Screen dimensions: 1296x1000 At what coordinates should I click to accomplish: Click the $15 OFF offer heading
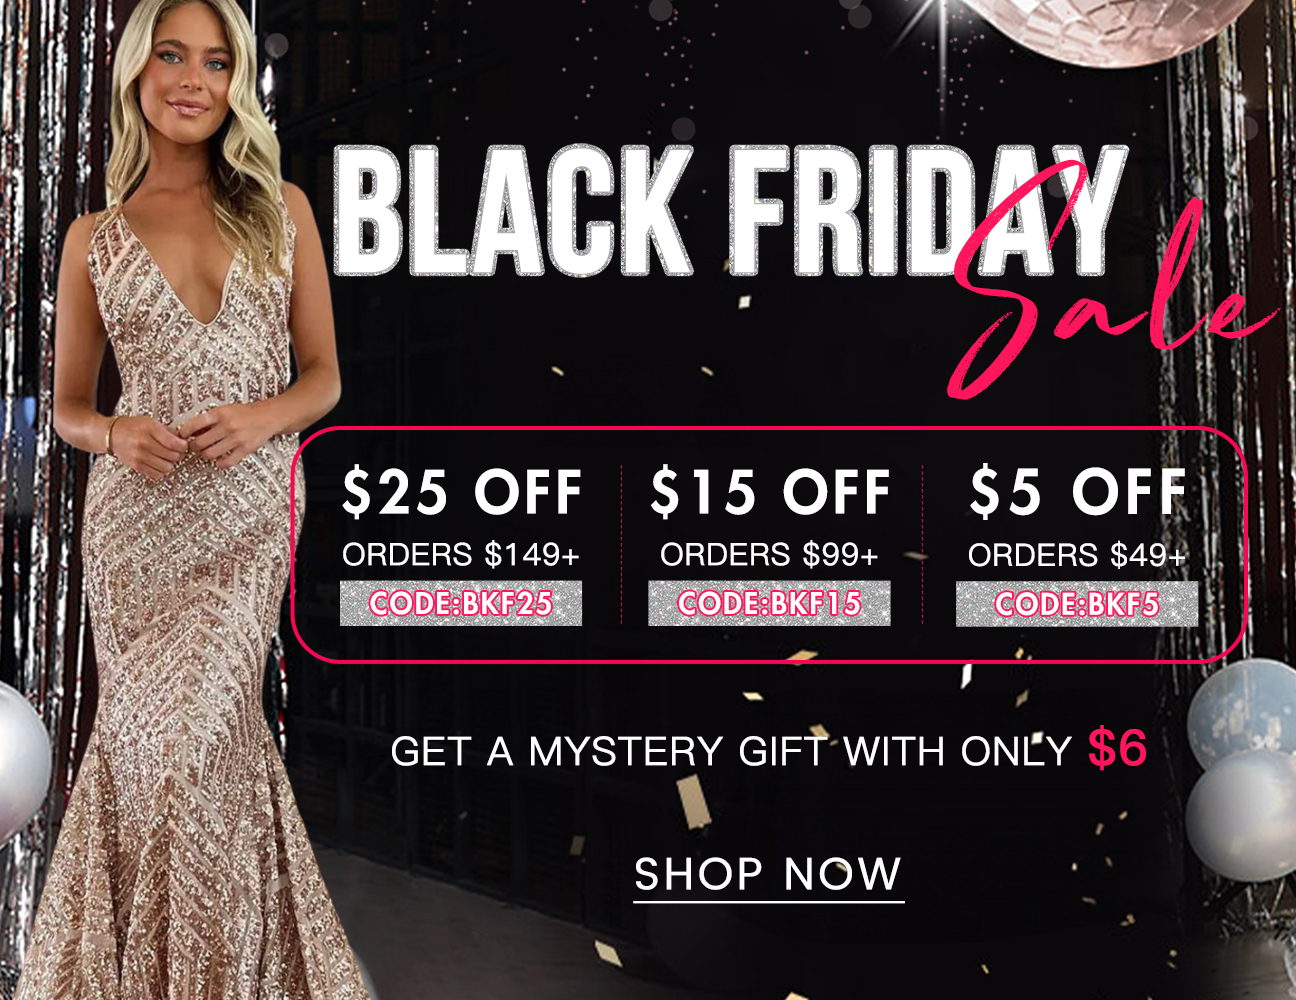click(x=770, y=492)
